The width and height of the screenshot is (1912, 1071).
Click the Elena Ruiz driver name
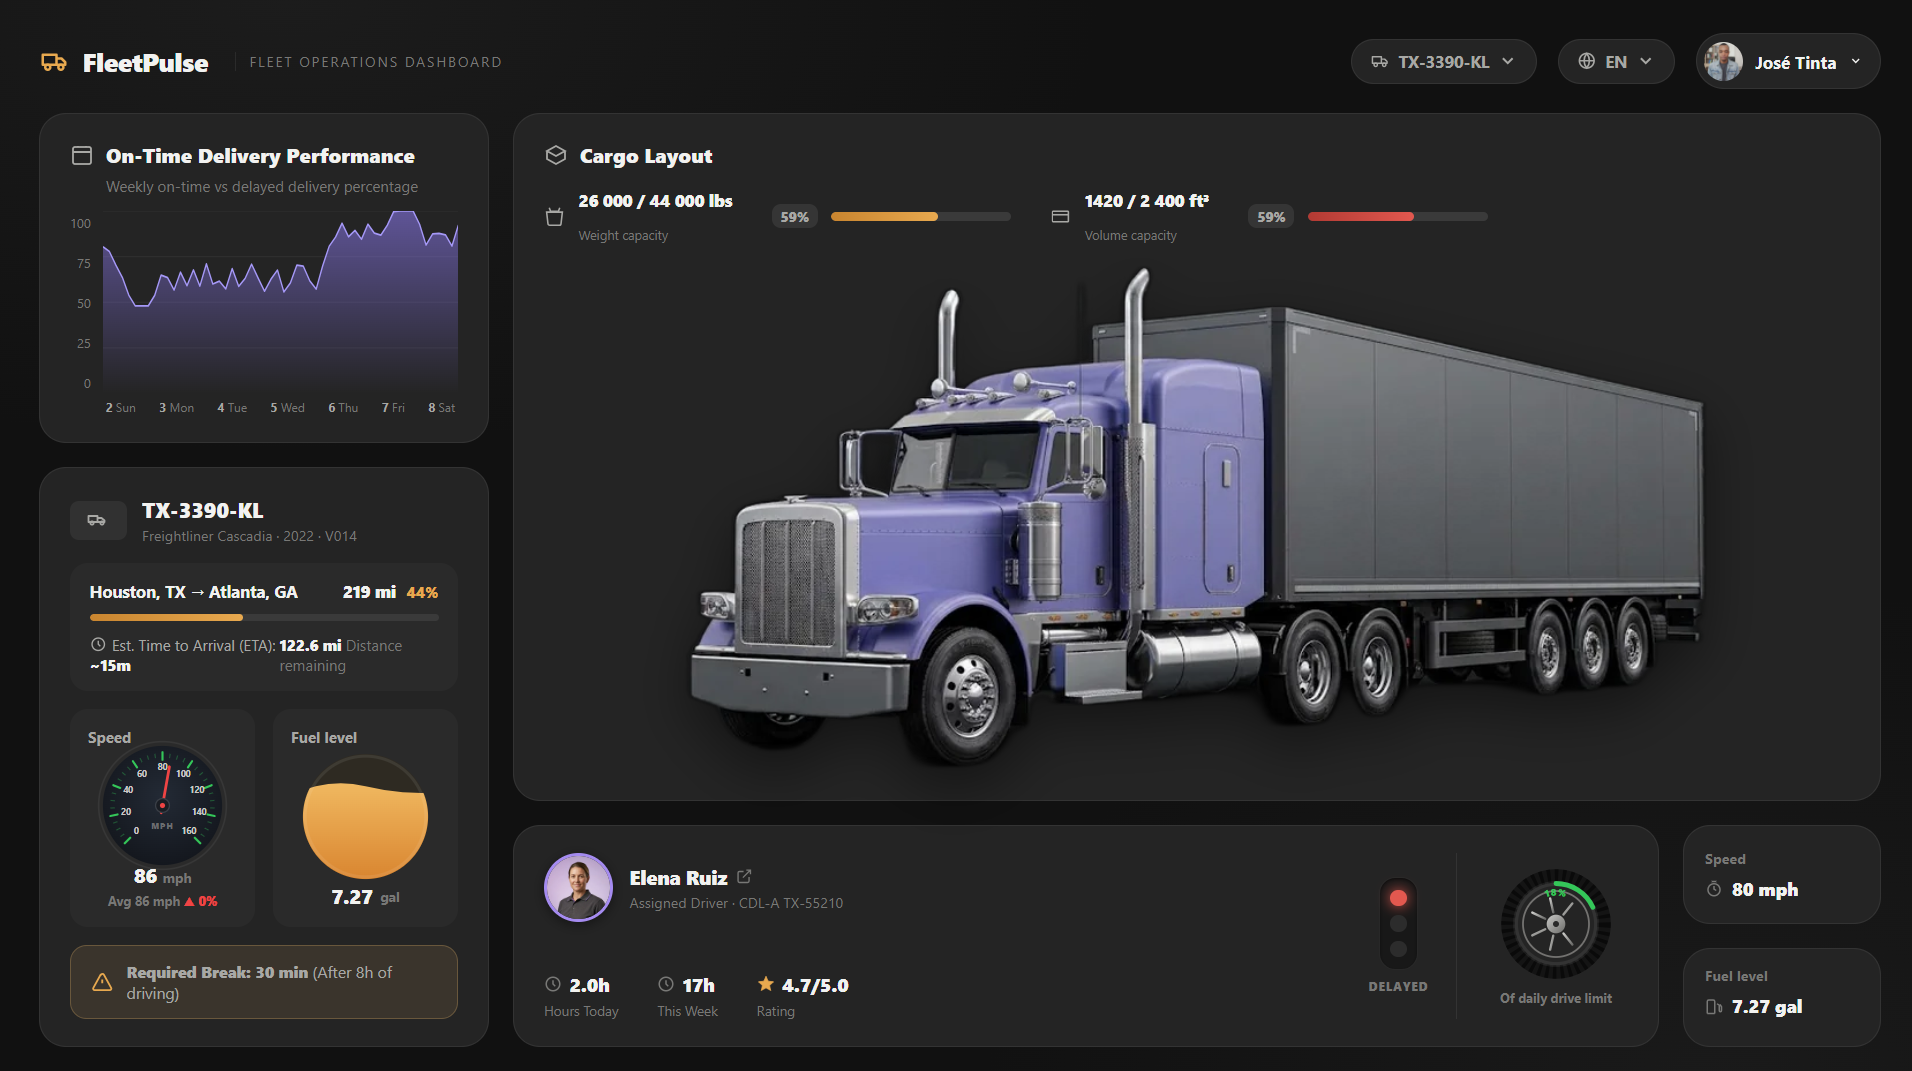tap(678, 878)
